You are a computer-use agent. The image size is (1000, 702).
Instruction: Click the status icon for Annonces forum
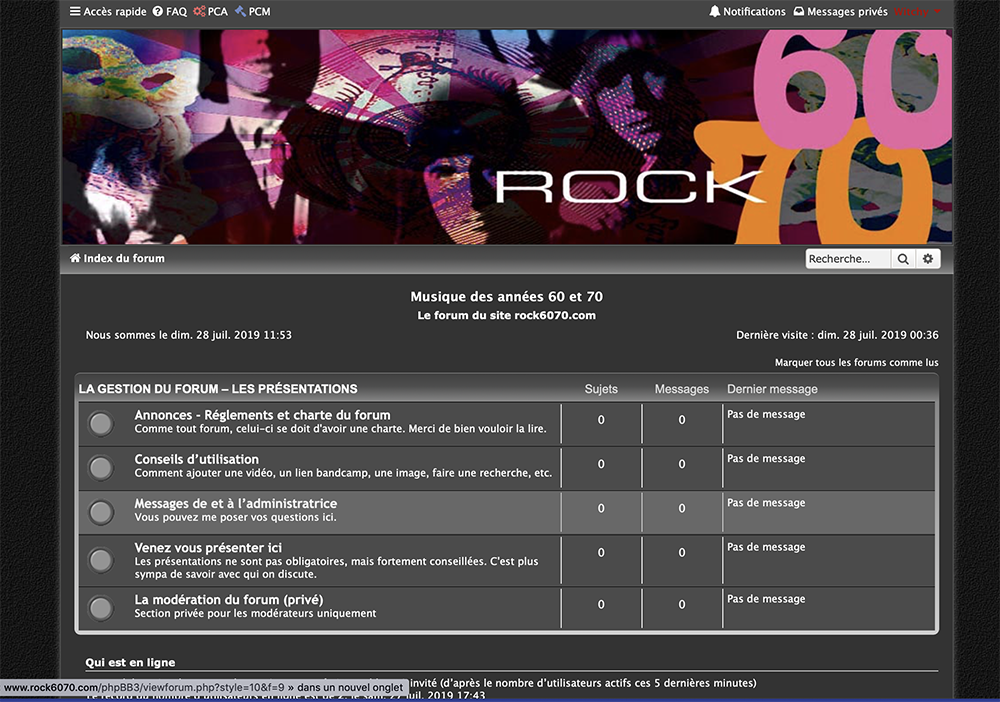101,423
